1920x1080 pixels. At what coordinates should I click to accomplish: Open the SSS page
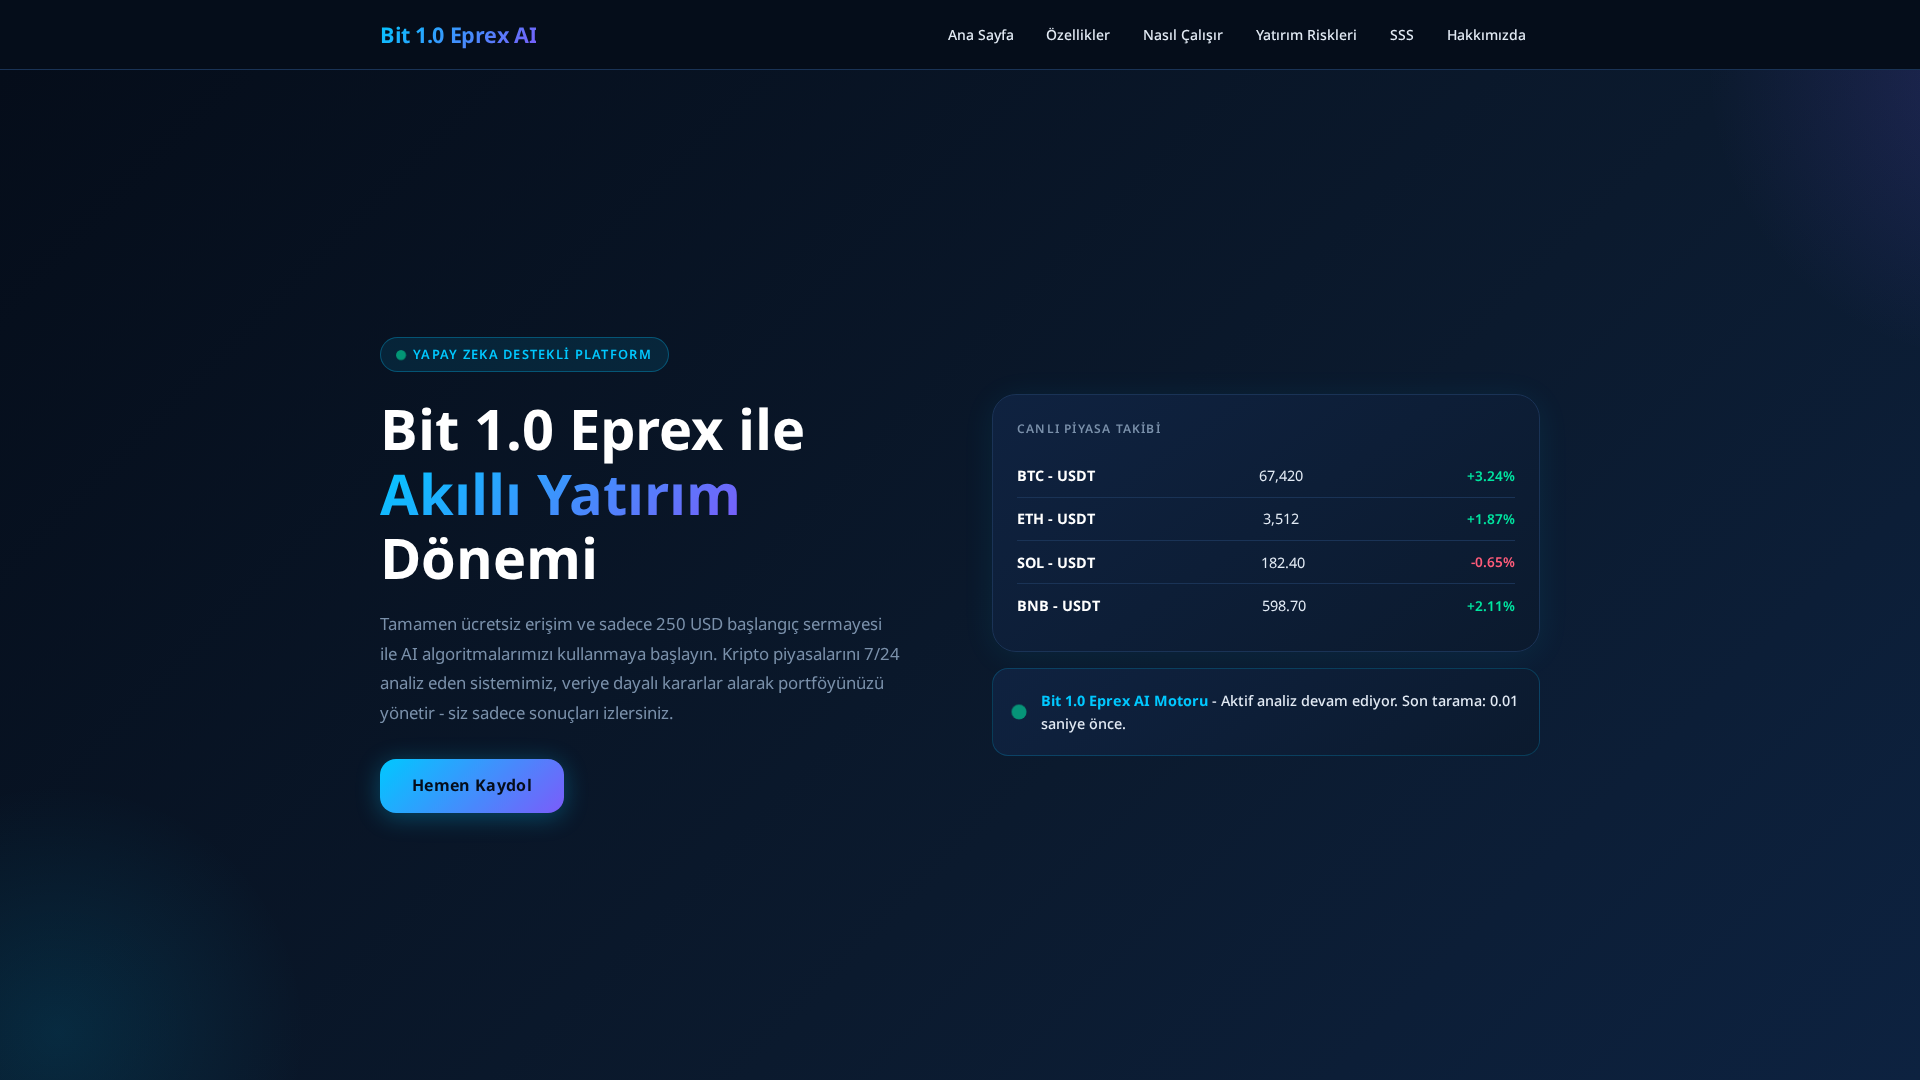pos(1401,34)
